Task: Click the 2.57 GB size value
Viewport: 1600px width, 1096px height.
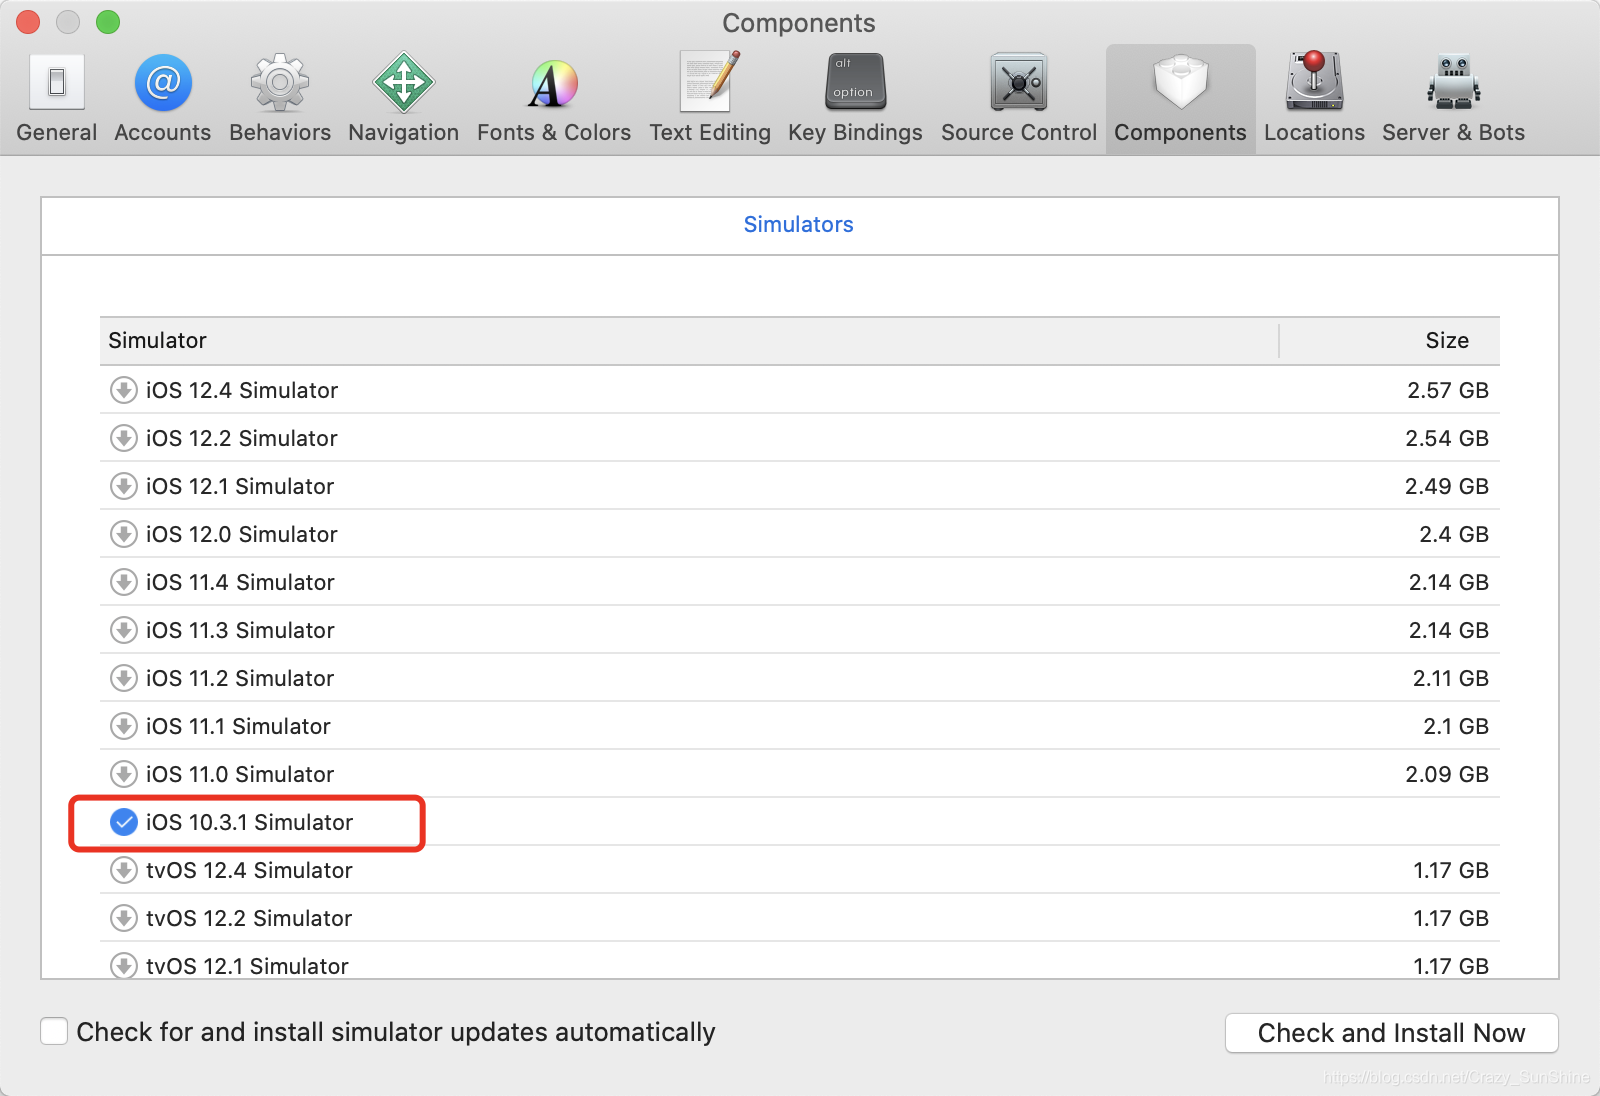Action: [x=1448, y=390]
